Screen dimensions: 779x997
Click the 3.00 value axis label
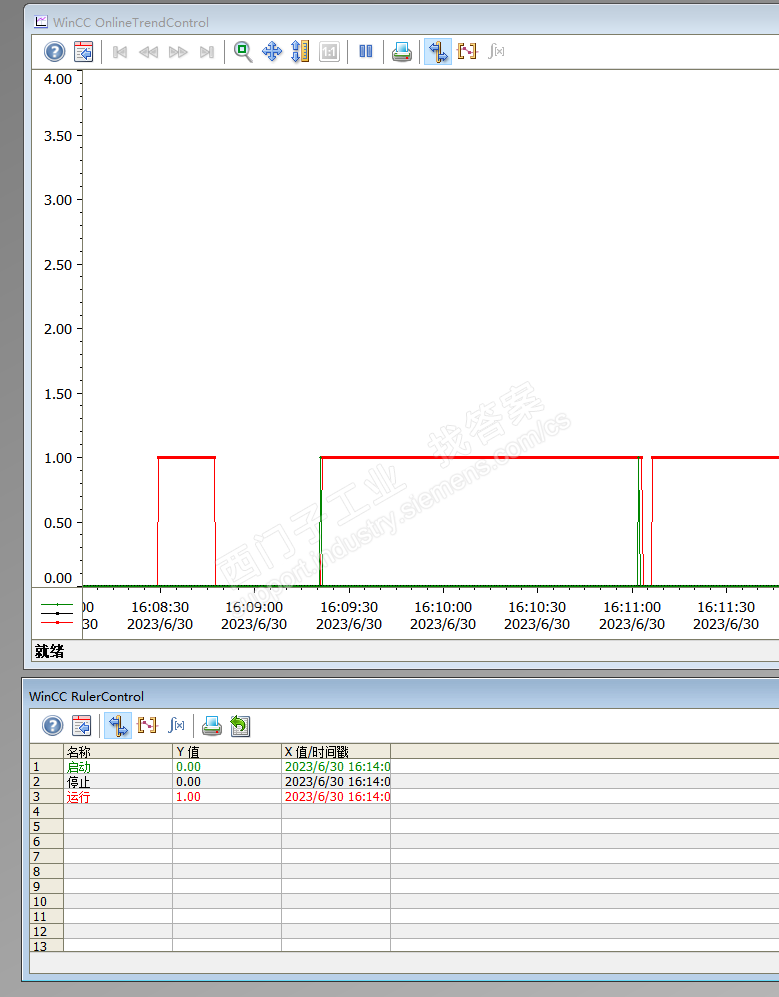[58, 200]
